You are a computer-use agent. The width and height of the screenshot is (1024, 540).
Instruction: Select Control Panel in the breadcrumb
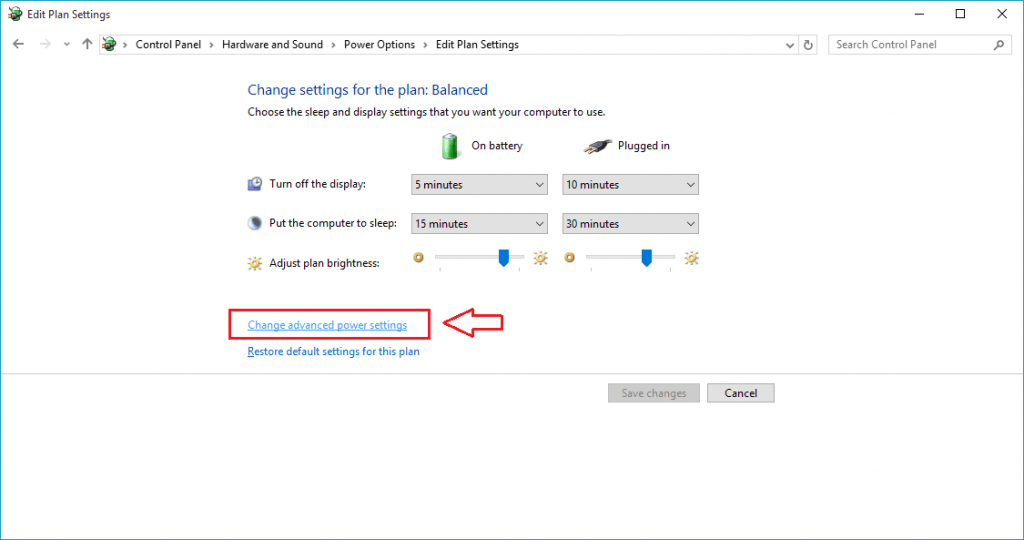coord(168,44)
